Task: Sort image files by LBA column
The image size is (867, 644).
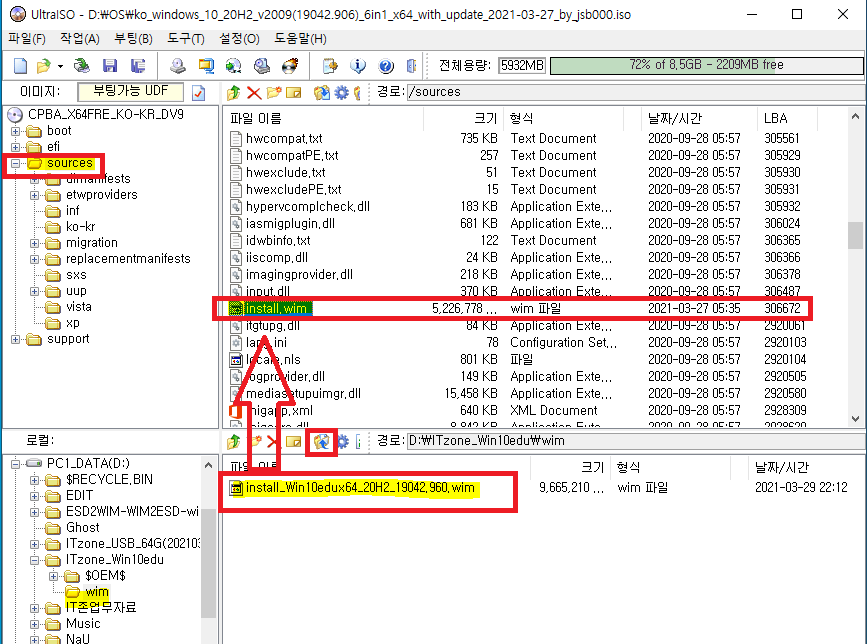Action: click(786, 118)
